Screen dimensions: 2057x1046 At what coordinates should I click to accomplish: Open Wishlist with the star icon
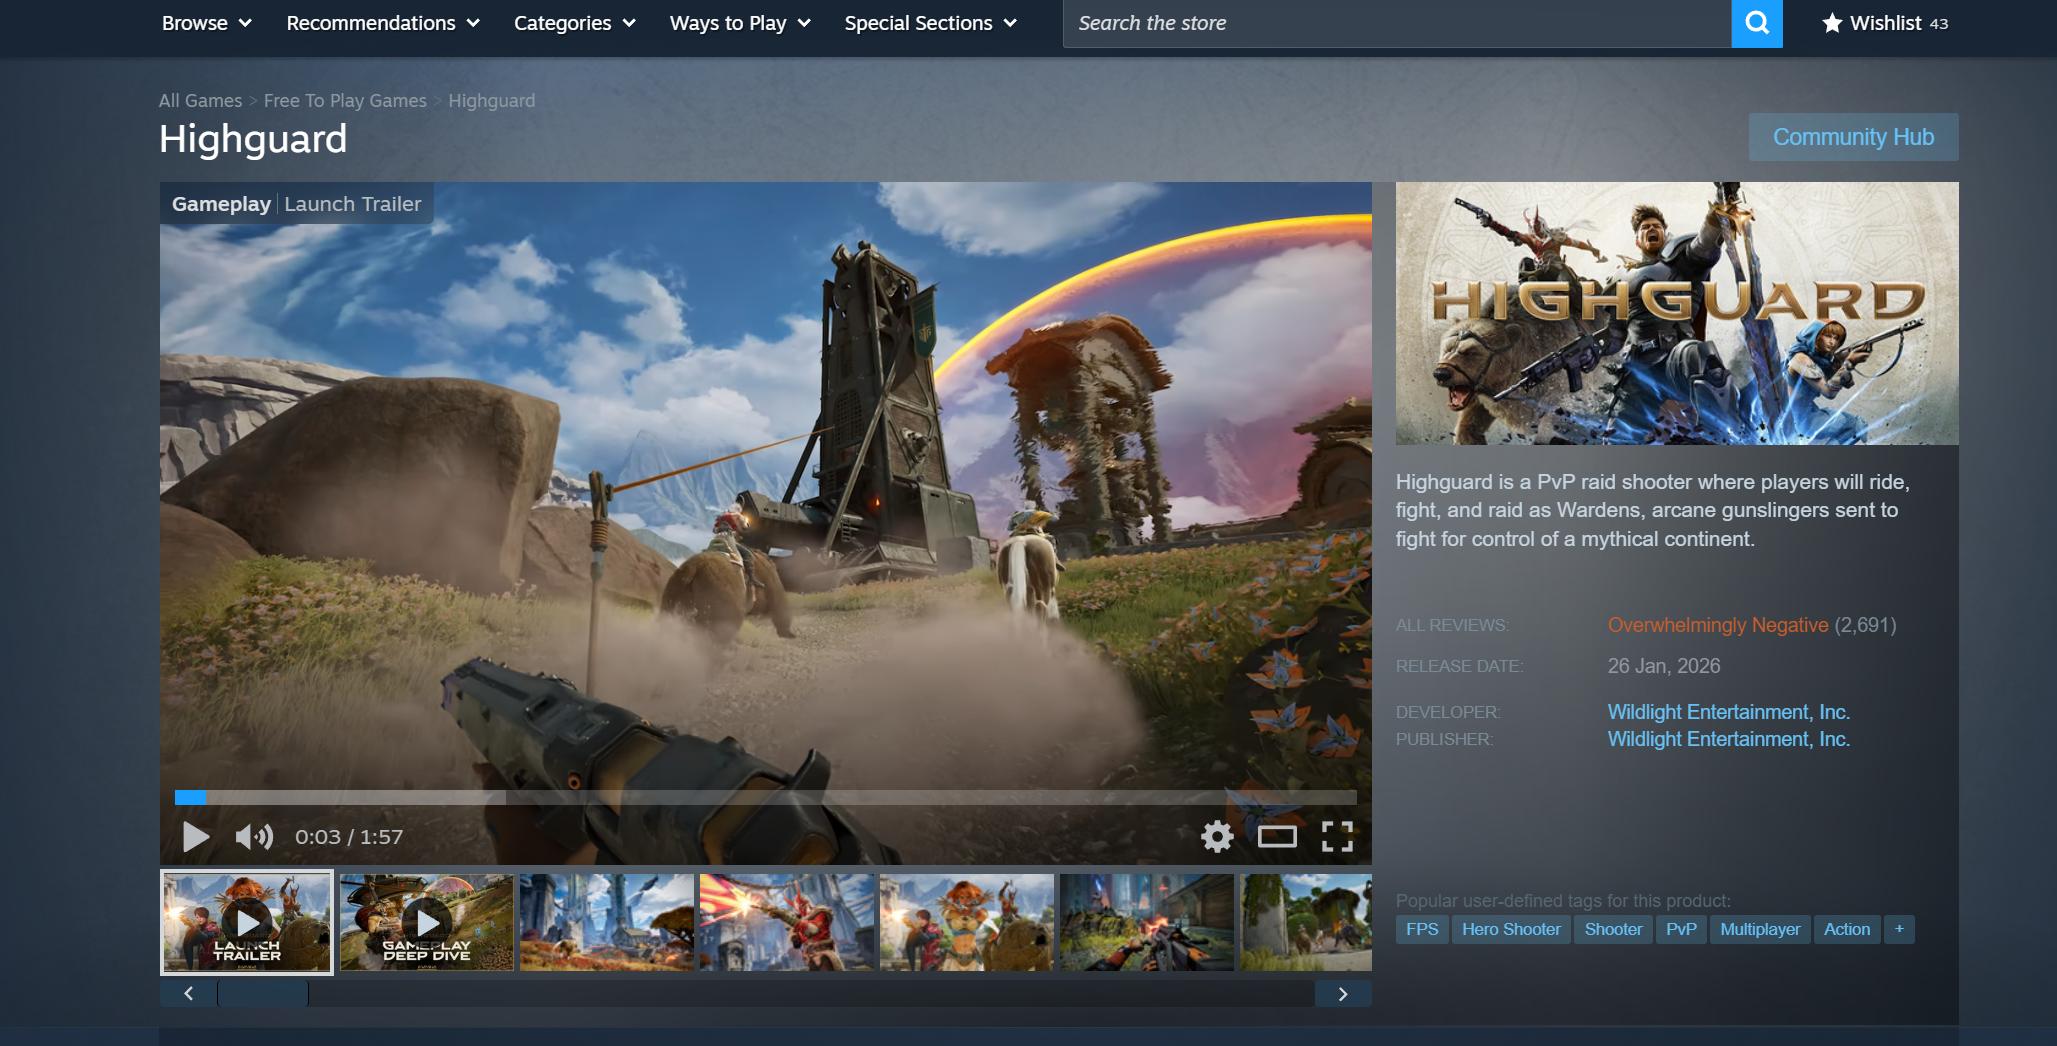coord(1884,23)
